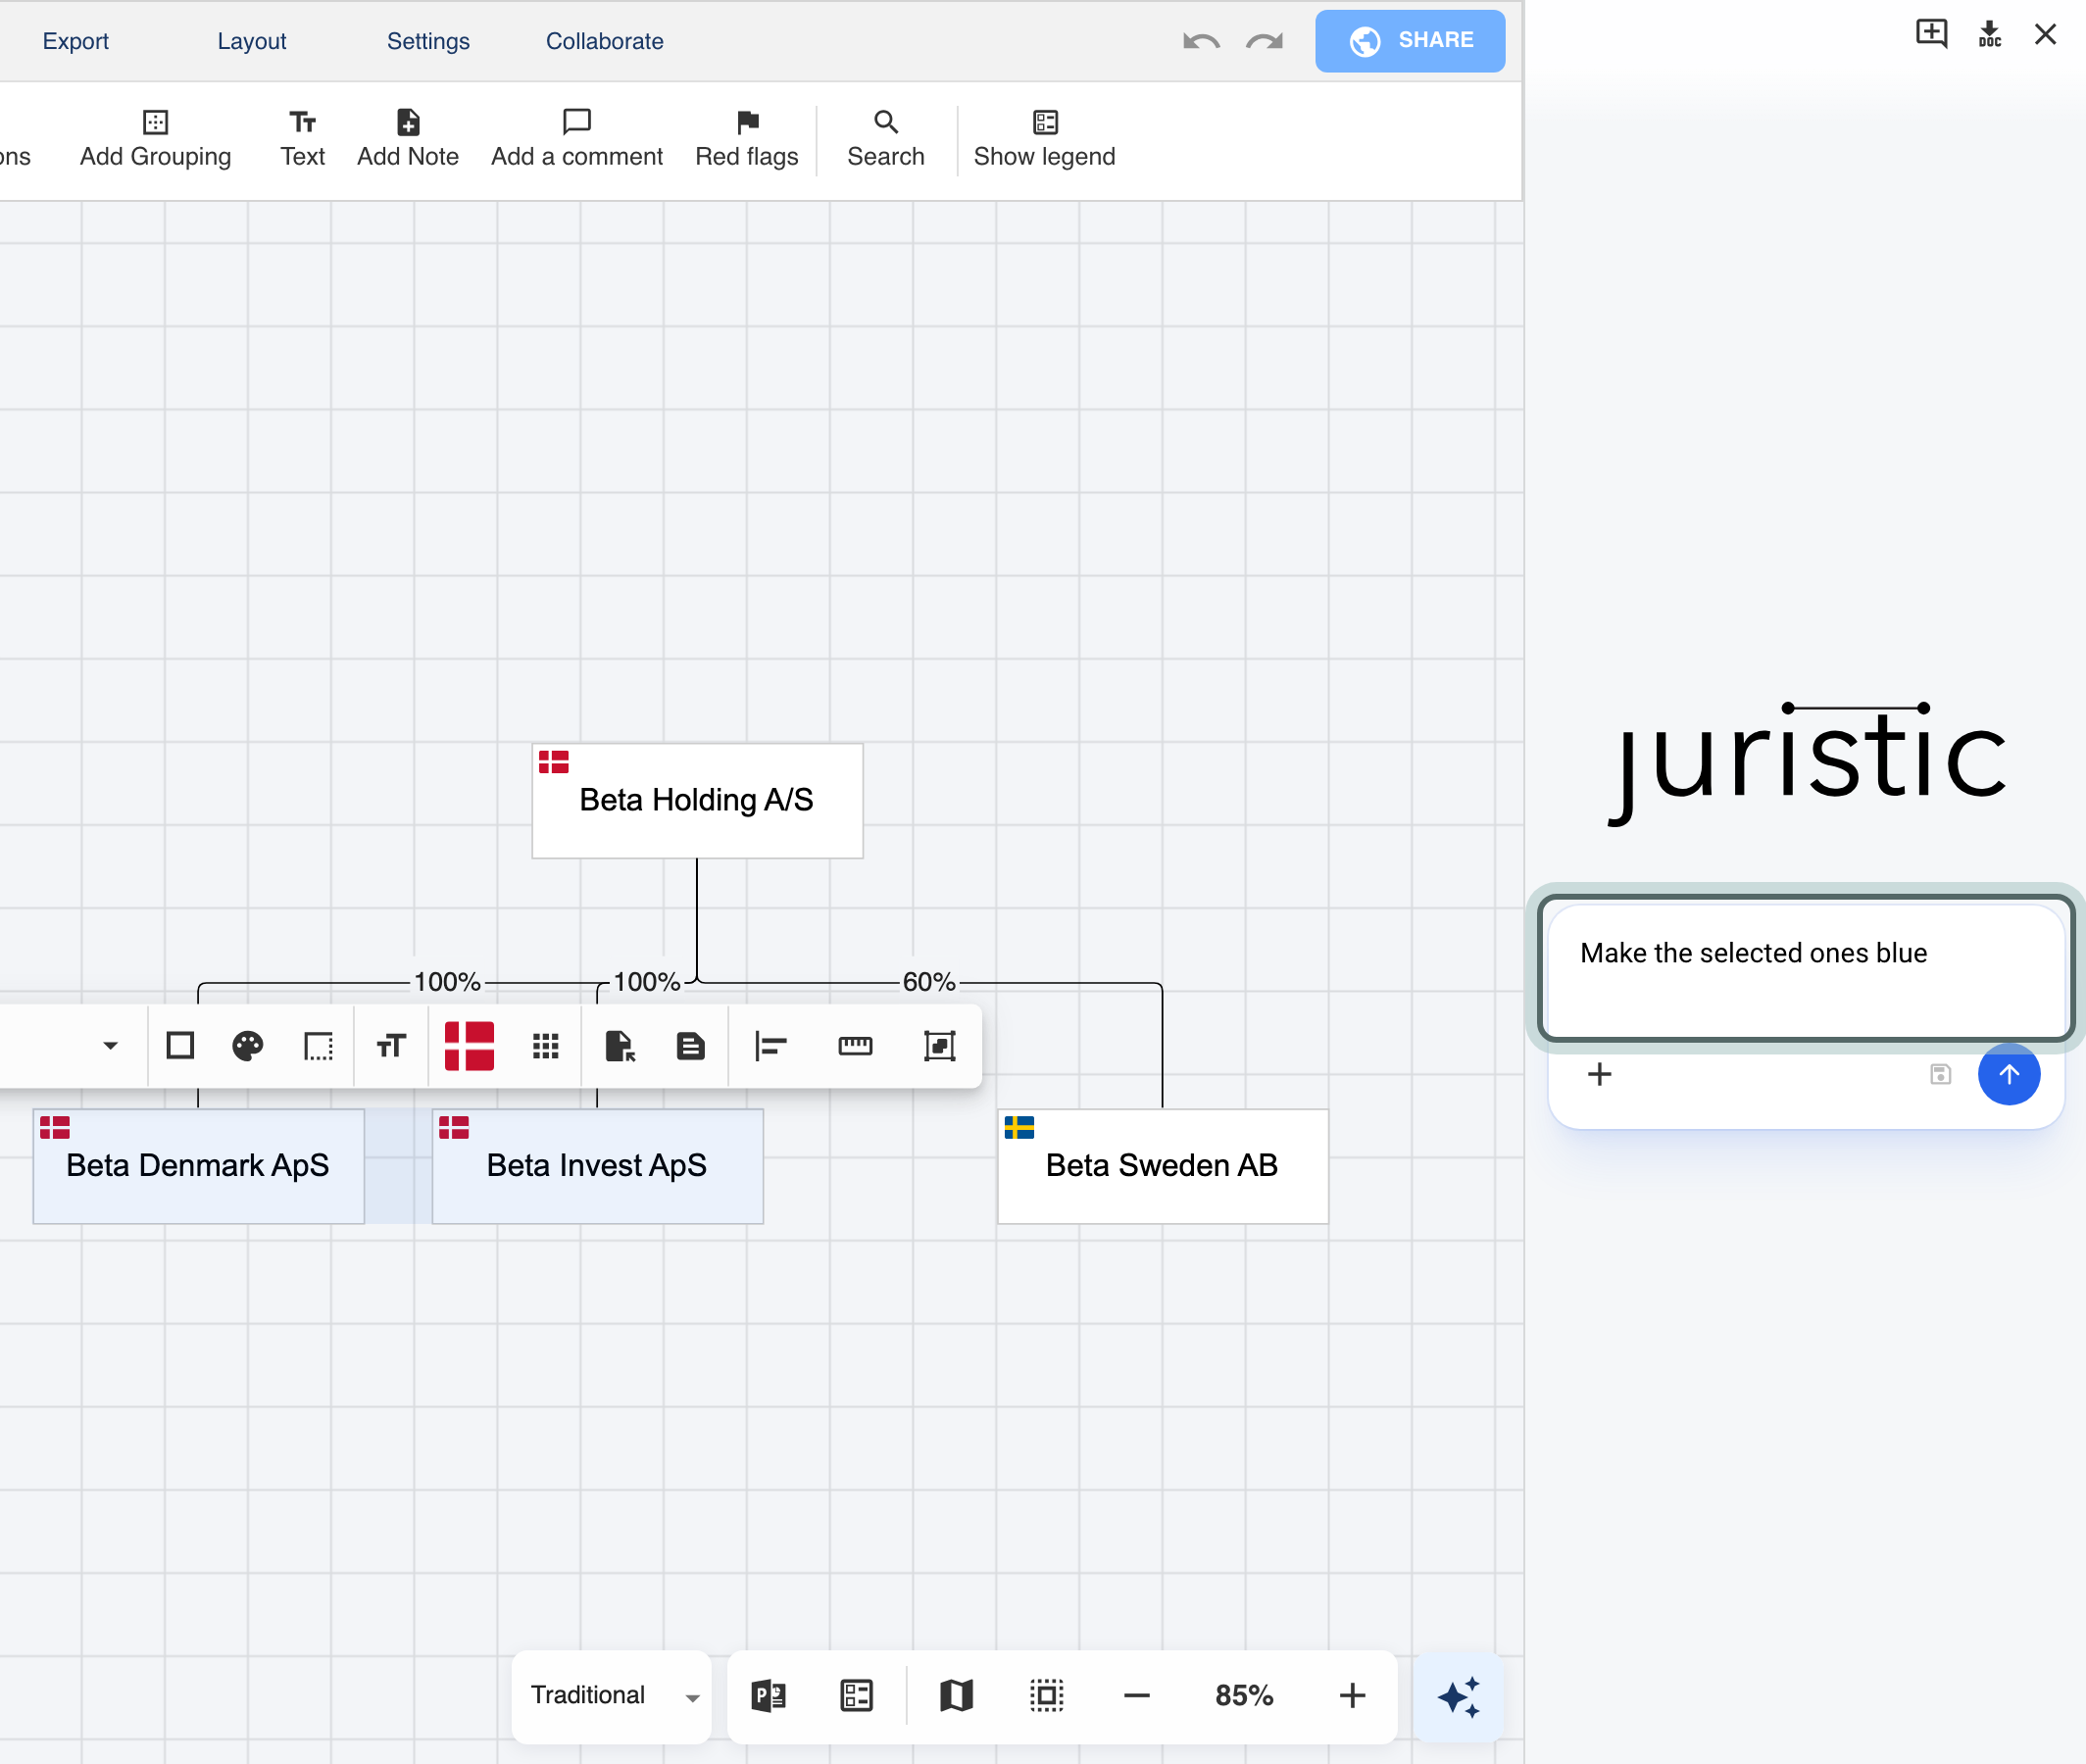The image size is (2086, 1764).
Task: Open the Add Grouping tool
Action: click(x=155, y=139)
